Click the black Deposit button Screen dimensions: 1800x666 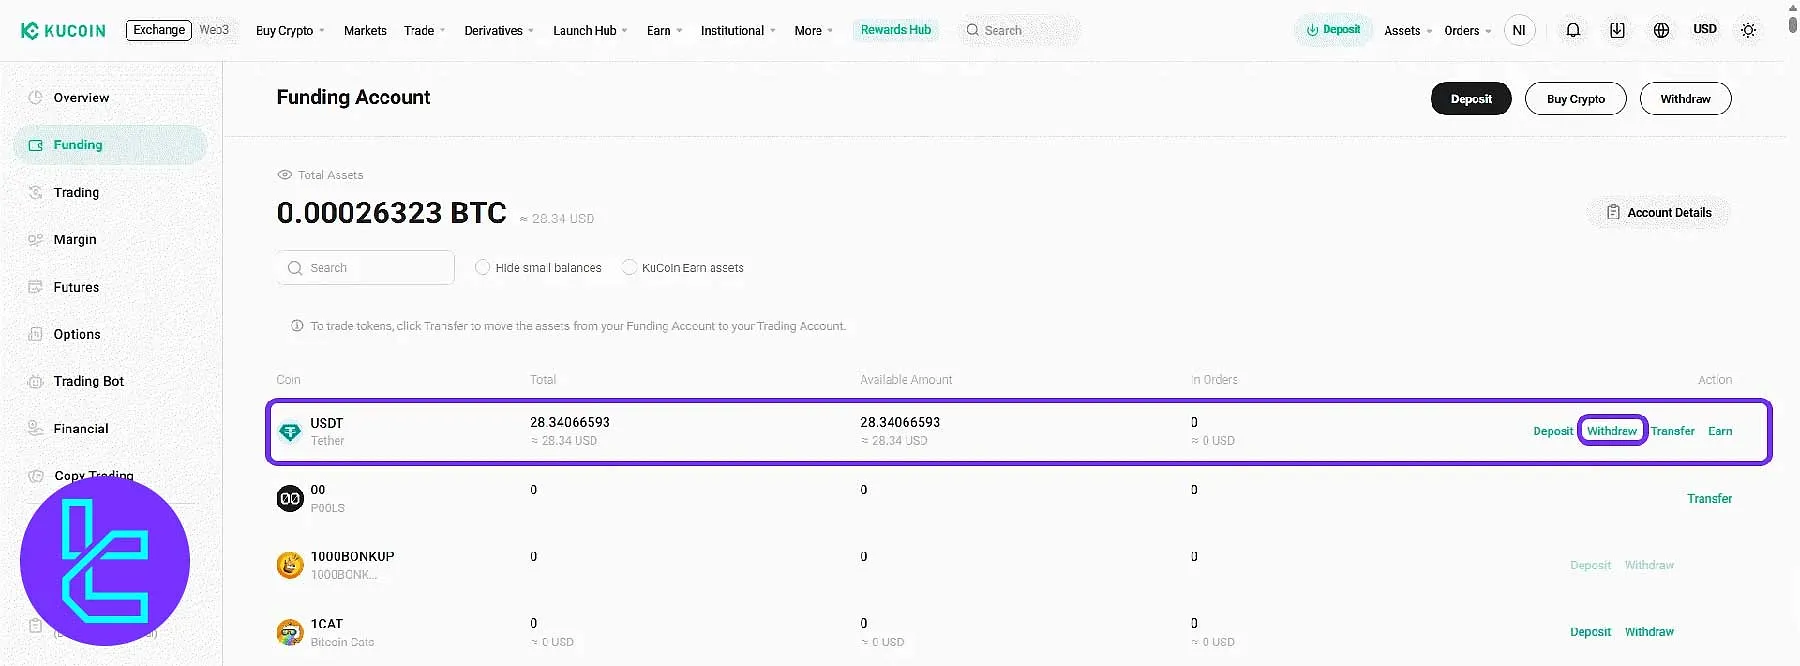pos(1470,99)
